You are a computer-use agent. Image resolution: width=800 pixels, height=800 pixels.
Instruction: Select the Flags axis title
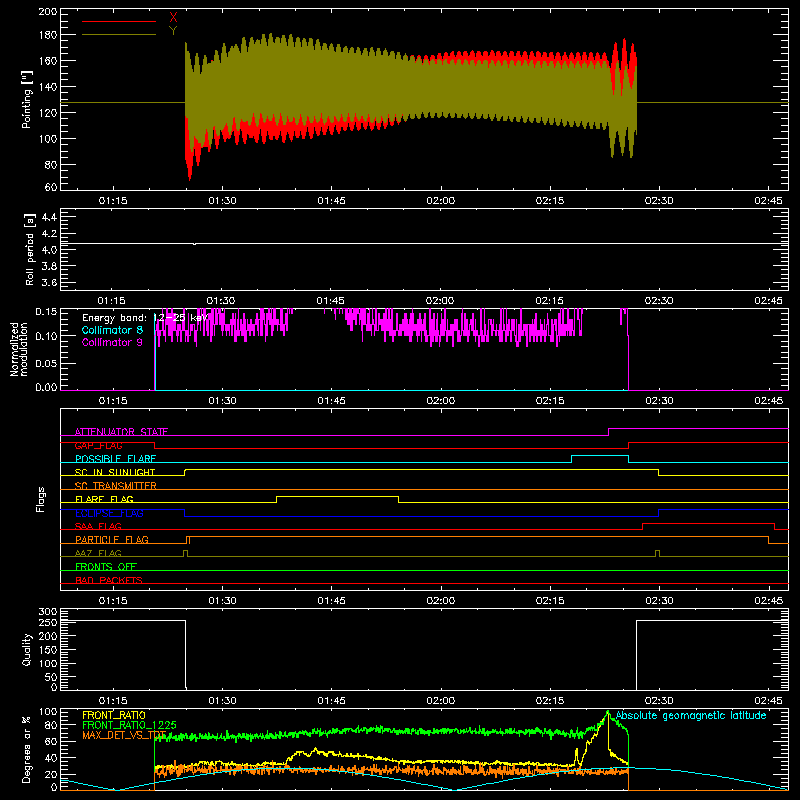(x=41, y=499)
